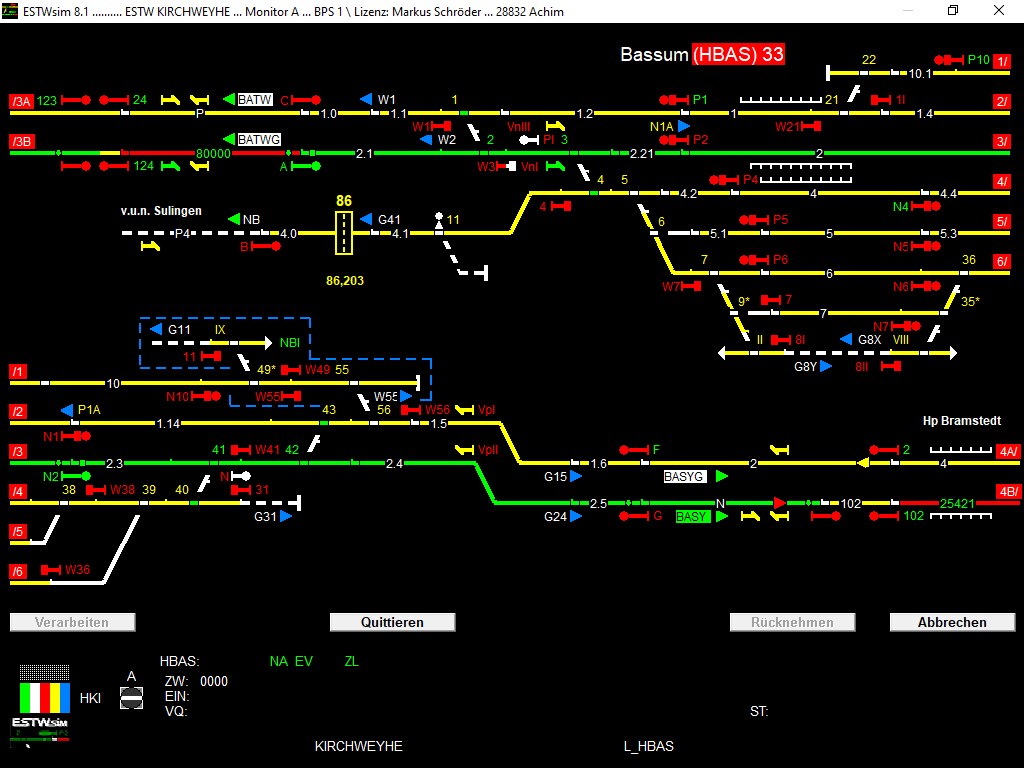Click the HKI color bars indicator
Viewport: 1024px width, 768px height.
45,697
